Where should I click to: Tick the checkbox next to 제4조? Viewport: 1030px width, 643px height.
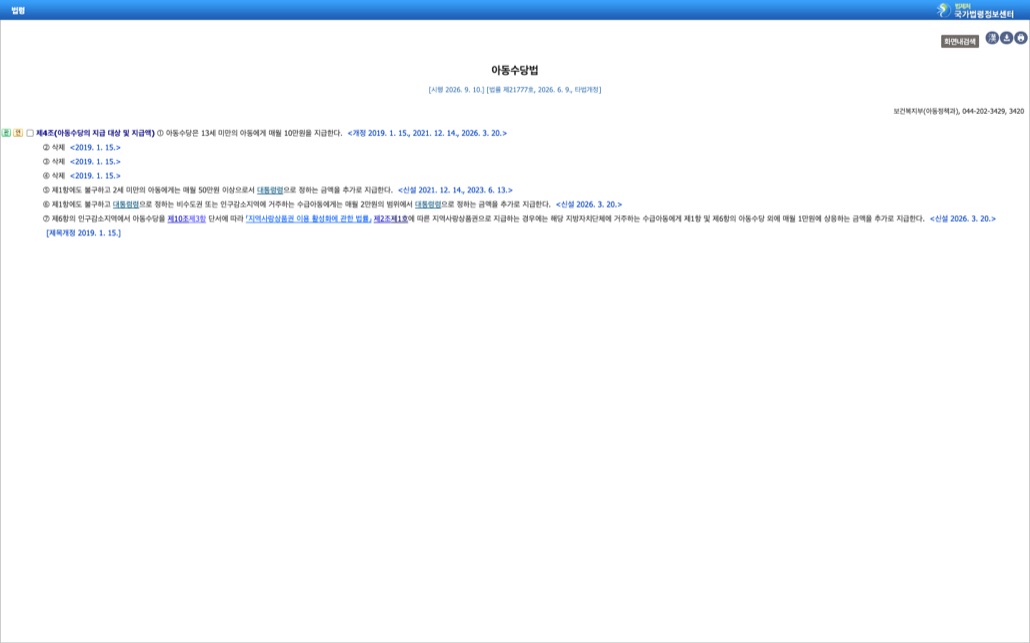[x=30, y=133]
